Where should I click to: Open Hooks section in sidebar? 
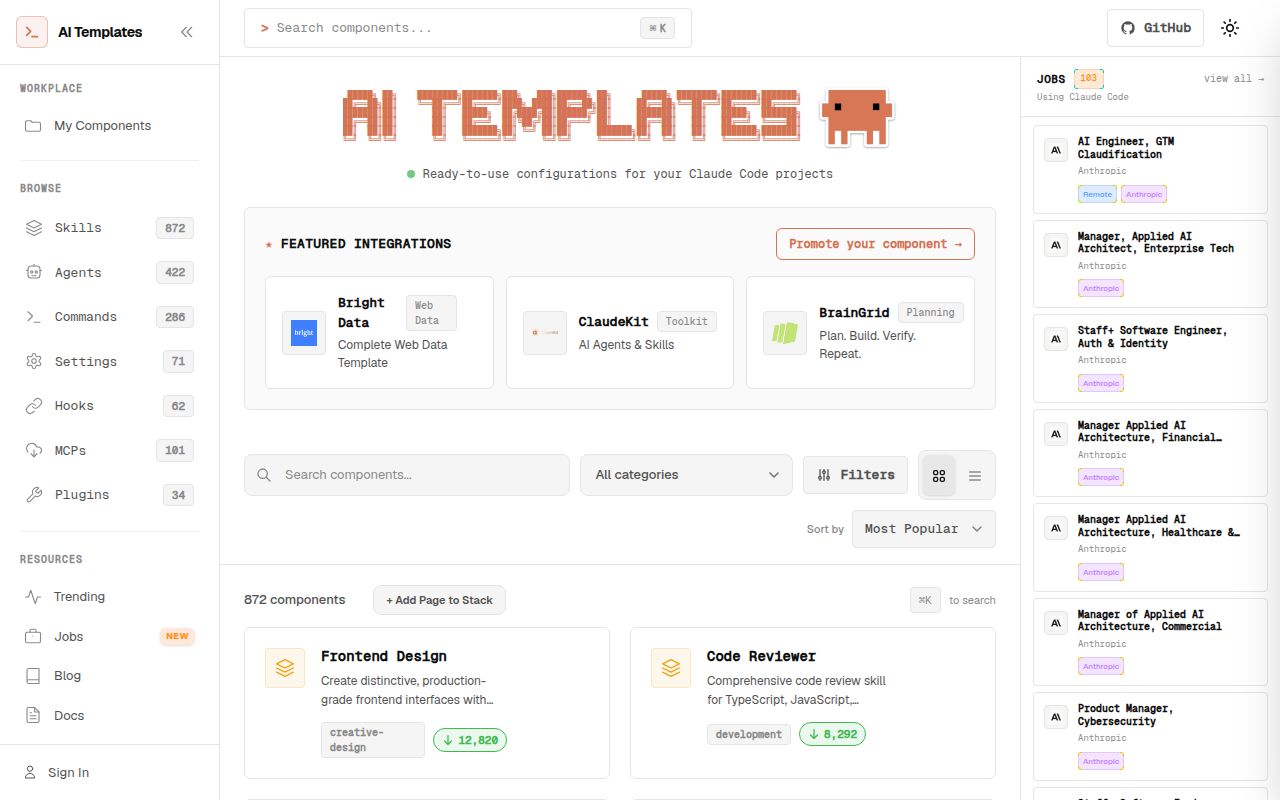click(110, 406)
